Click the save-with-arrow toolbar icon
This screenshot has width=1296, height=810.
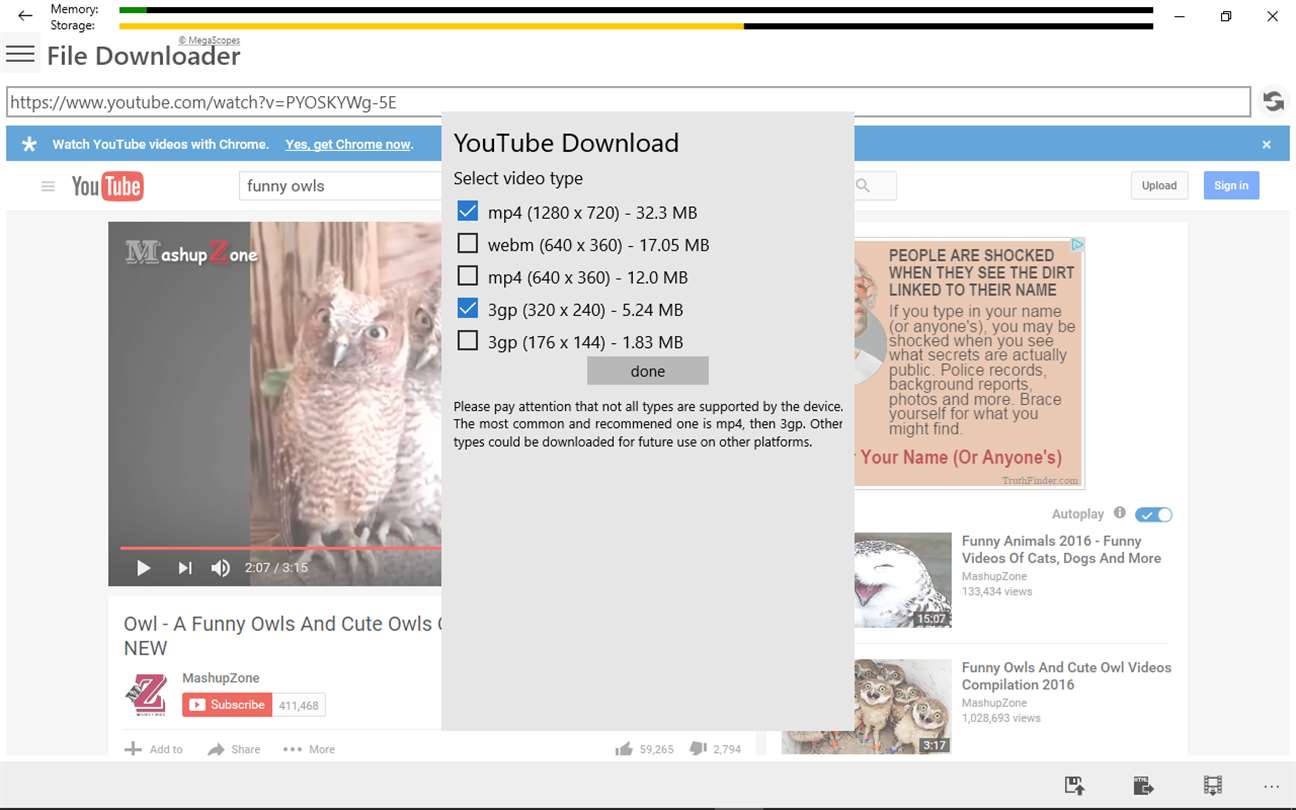(x=1075, y=786)
